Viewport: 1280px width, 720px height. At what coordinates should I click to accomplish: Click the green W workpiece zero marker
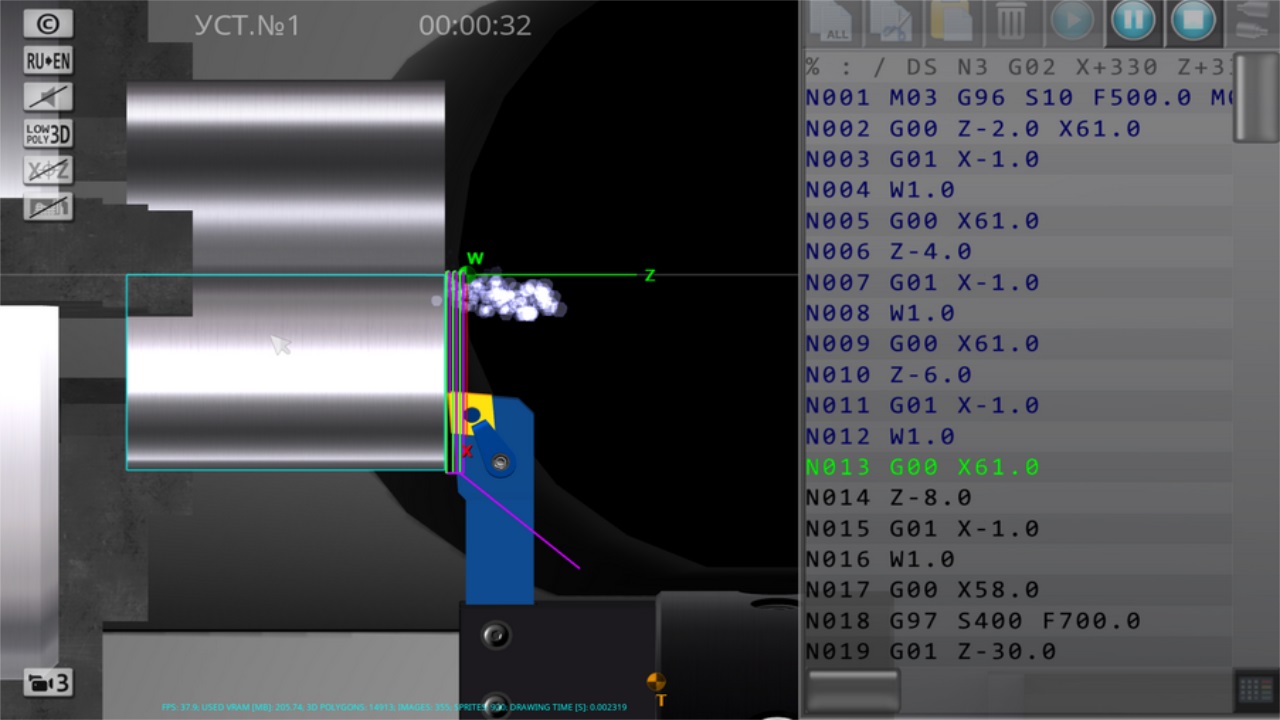(x=474, y=259)
